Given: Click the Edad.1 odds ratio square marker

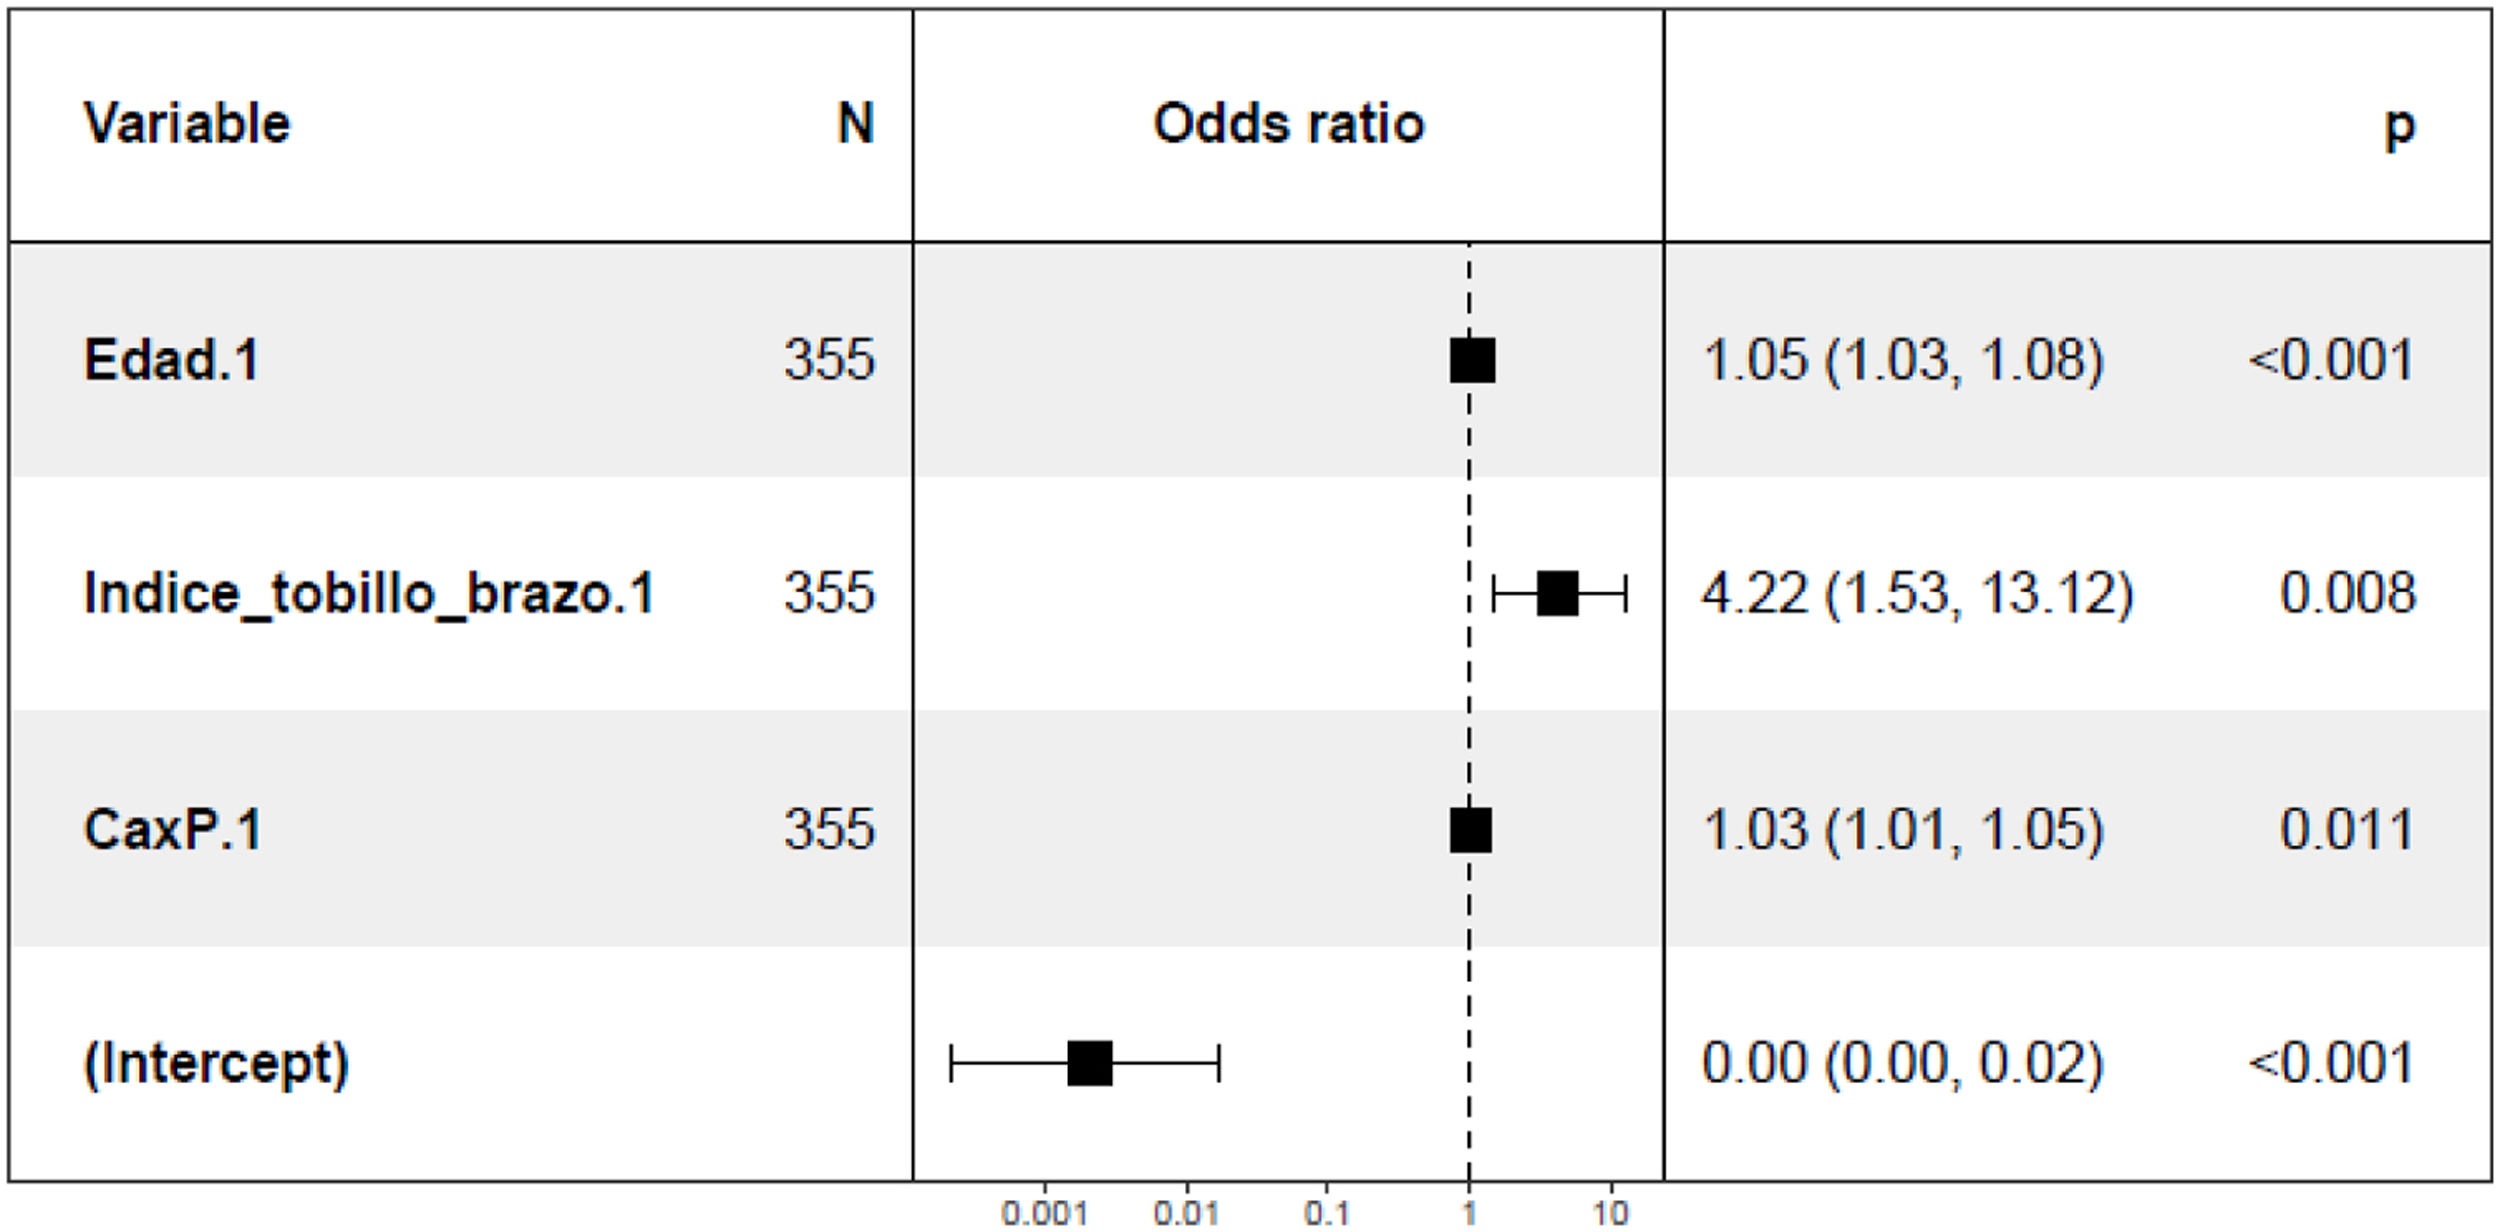Looking at the screenshot, I should (1472, 361).
